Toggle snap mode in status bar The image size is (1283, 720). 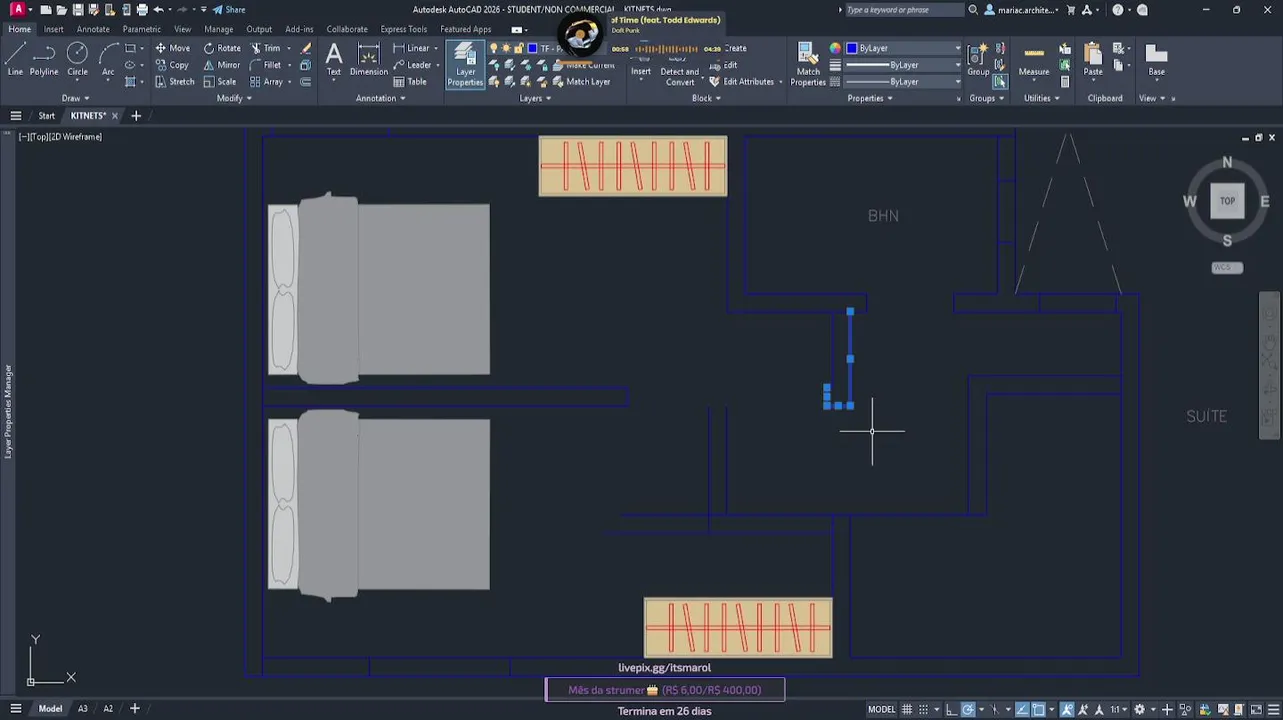tap(924, 709)
